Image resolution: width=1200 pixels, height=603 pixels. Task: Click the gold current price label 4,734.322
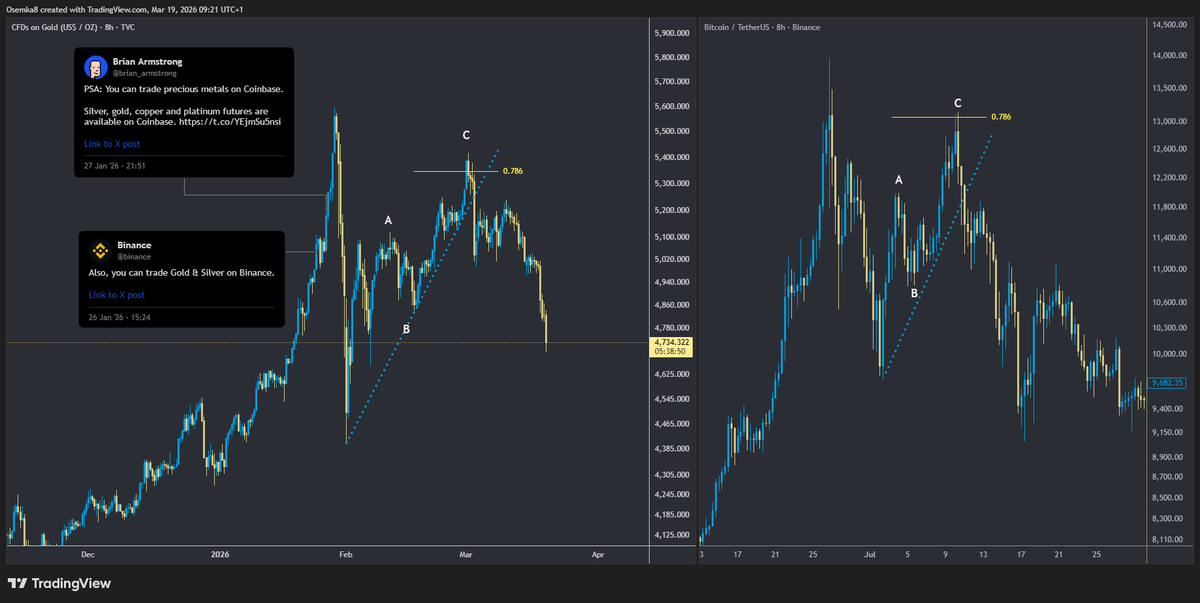pyautogui.click(x=670, y=343)
